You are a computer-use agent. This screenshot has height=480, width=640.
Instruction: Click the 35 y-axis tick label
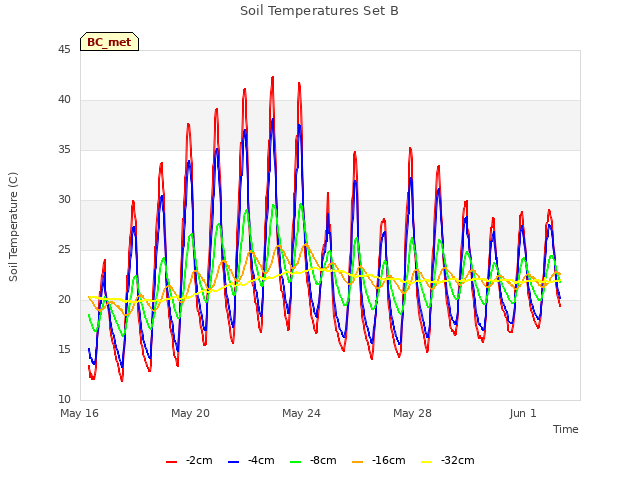pos(64,150)
